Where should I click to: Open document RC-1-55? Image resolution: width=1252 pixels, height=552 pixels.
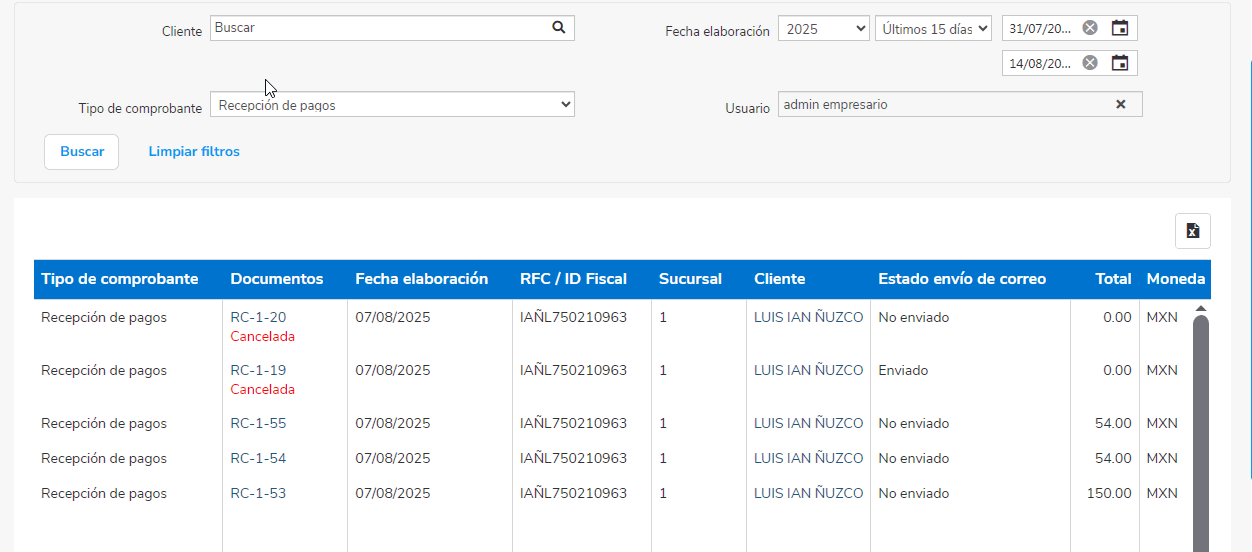[258, 423]
